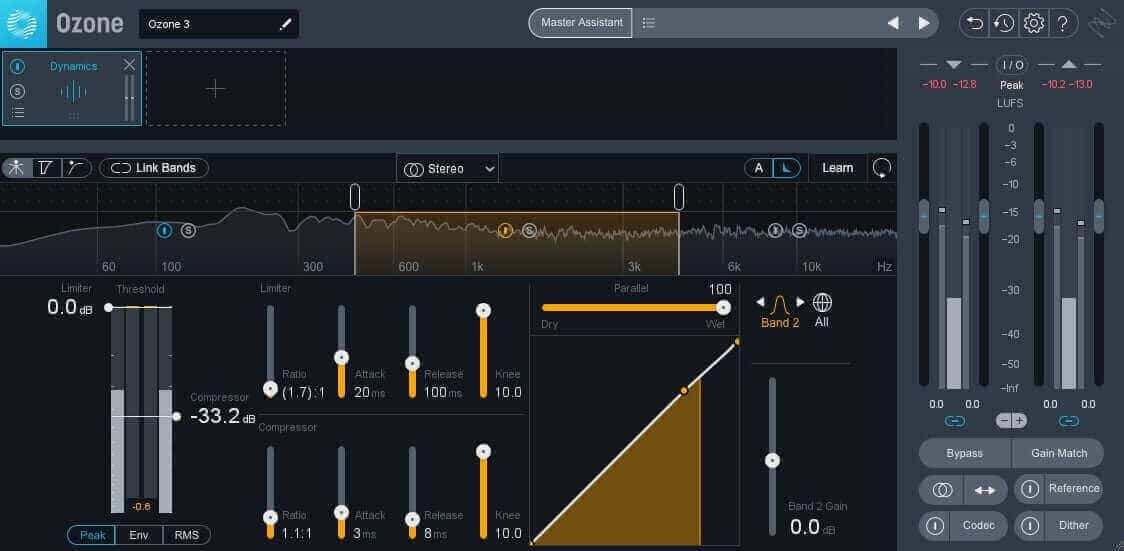1124x551 pixels.
Task: Click Band 2 Gain slider handle
Action: [x=772, y=461]
